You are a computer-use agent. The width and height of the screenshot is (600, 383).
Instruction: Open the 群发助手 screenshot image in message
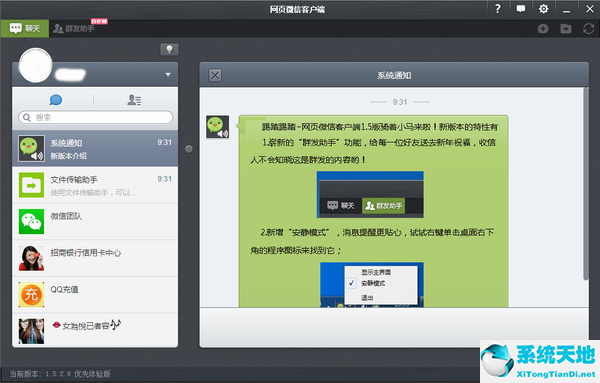pos(370,195)
